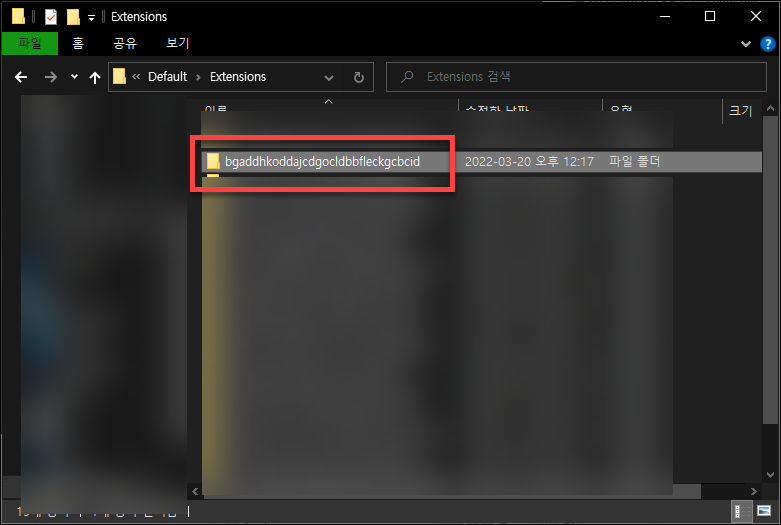Expand the ribbon with the chevron
The height and width of the screenshot is (525, 781).
pos(746,44)
